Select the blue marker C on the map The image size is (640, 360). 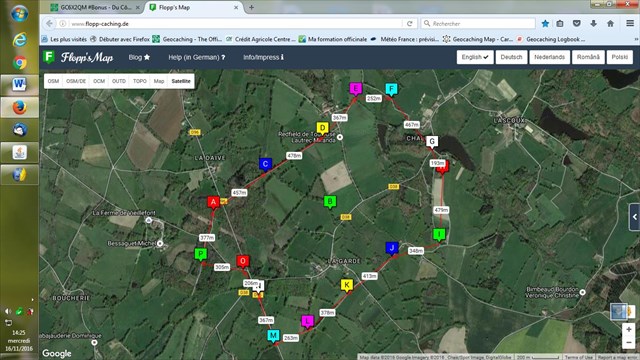coord(265,164)
